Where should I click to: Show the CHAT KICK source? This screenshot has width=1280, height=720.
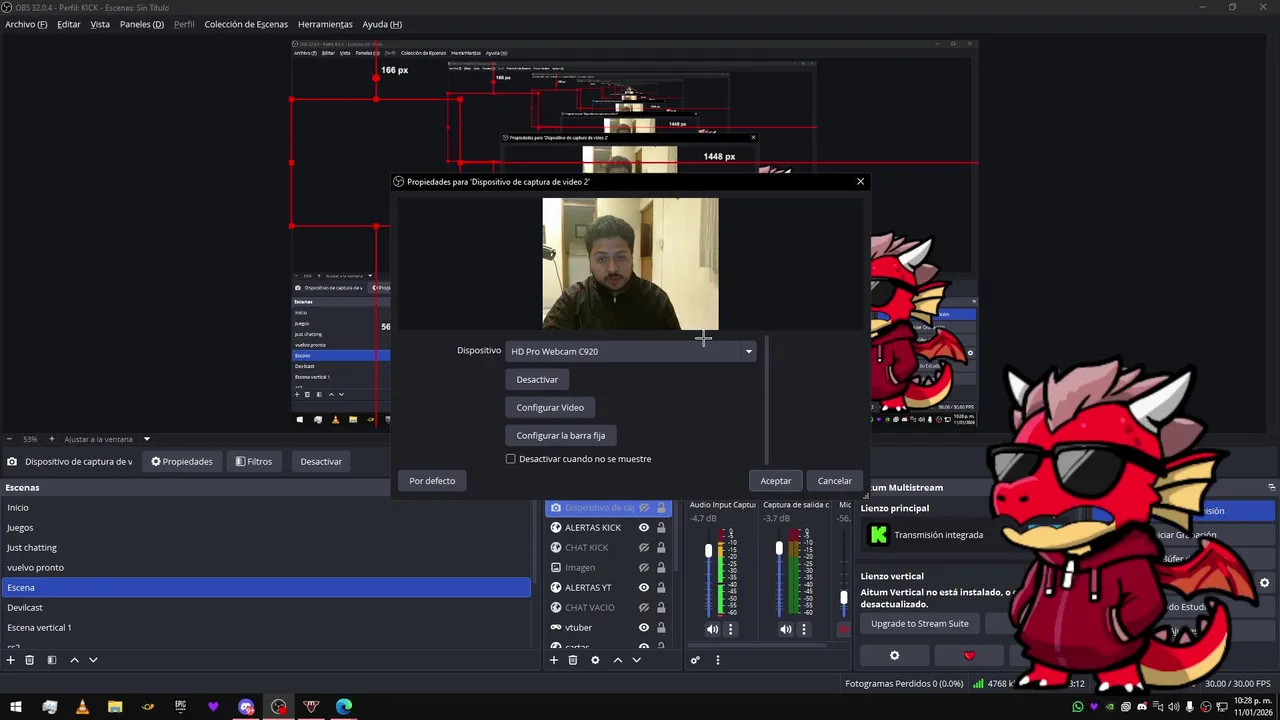click(x=644, y=548)
